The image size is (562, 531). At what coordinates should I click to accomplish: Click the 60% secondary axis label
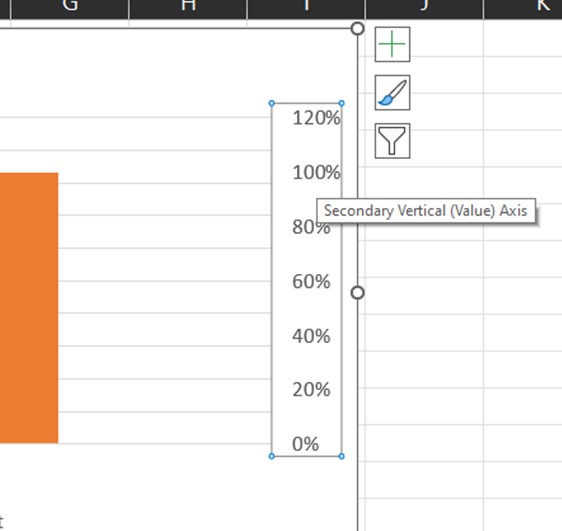pyautogui.click(x=311, y=281)
